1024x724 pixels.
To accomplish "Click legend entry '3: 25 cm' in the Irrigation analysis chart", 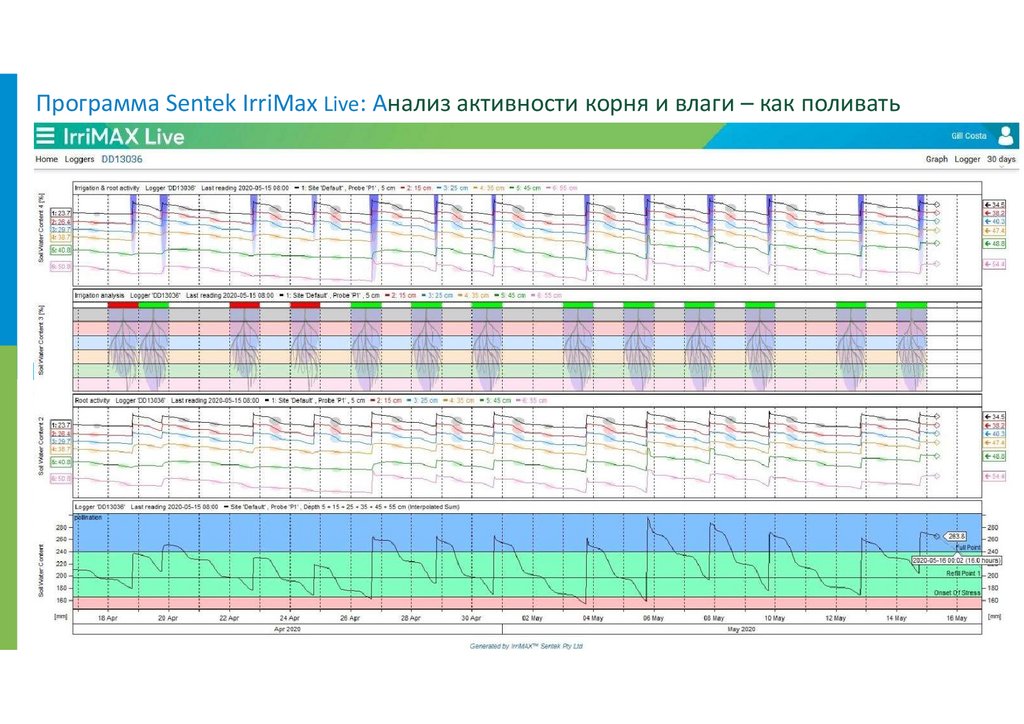I will point(438,295).
